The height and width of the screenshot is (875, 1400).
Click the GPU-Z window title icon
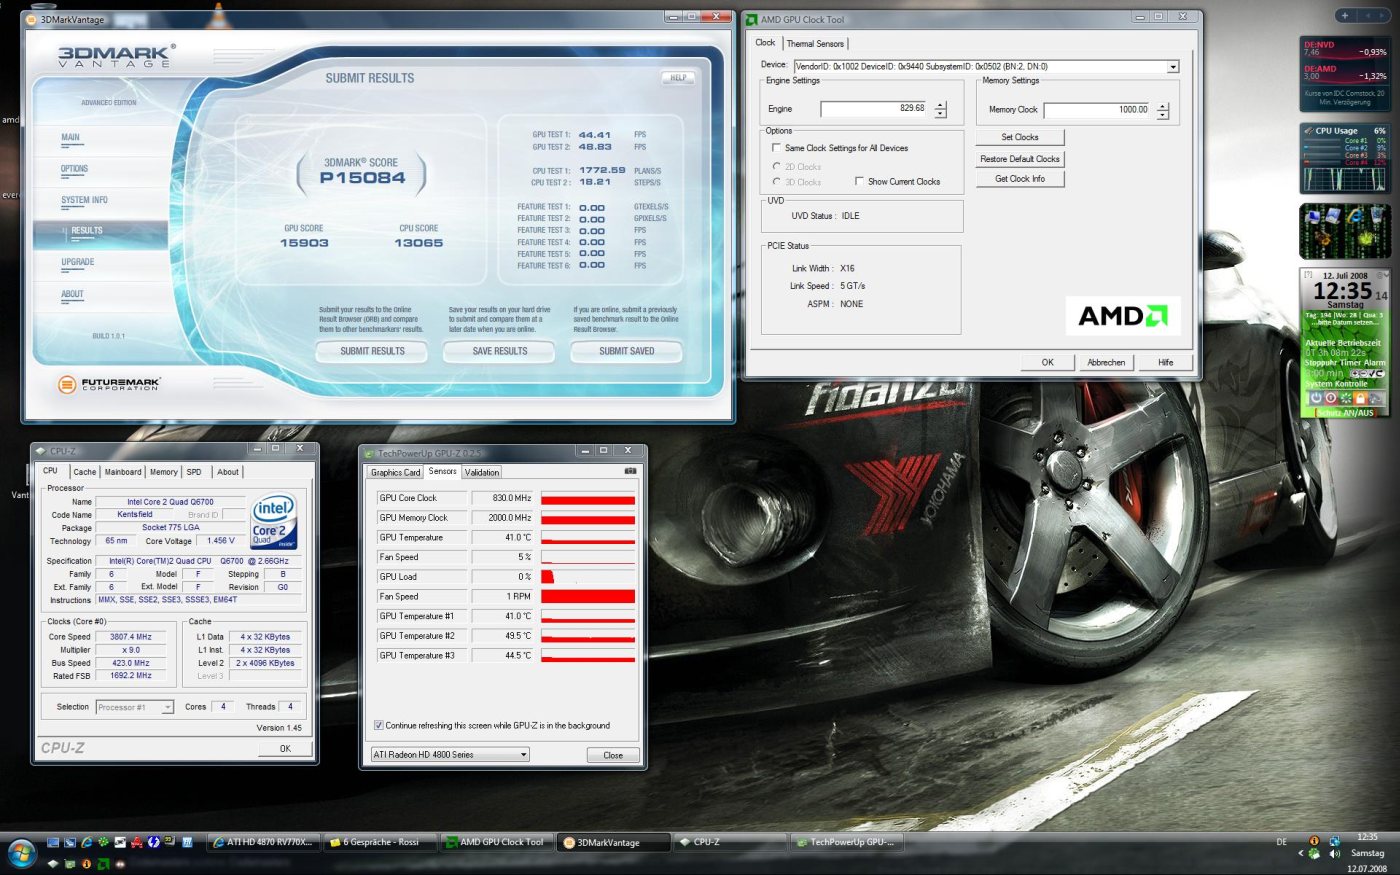coord(369,452)
